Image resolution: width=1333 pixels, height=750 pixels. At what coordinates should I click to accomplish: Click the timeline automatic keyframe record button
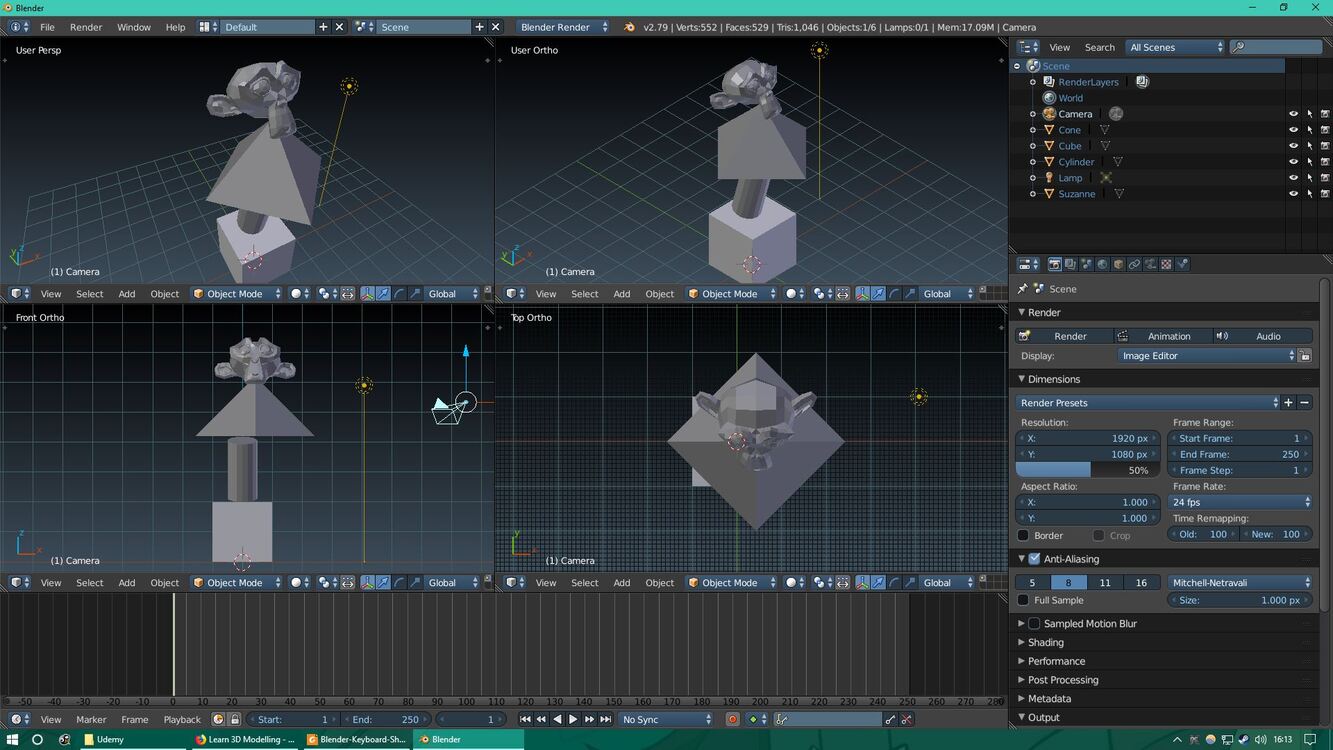pos(732,719)
